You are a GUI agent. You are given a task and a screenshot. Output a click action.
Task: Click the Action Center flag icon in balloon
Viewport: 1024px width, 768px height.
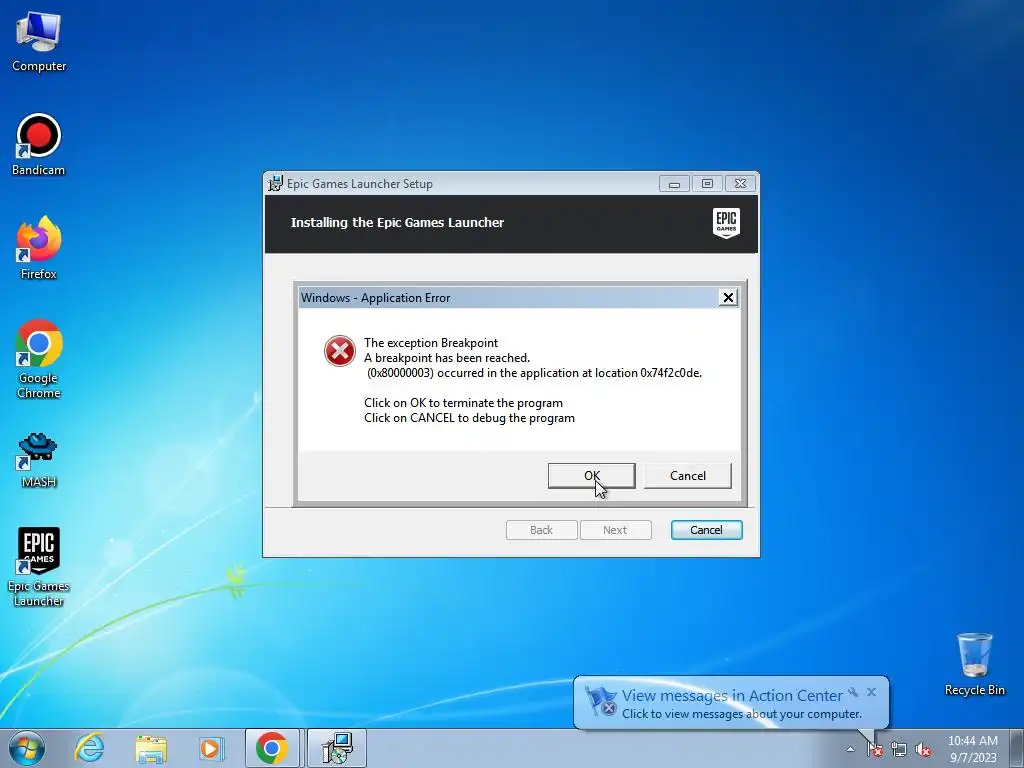600,701
